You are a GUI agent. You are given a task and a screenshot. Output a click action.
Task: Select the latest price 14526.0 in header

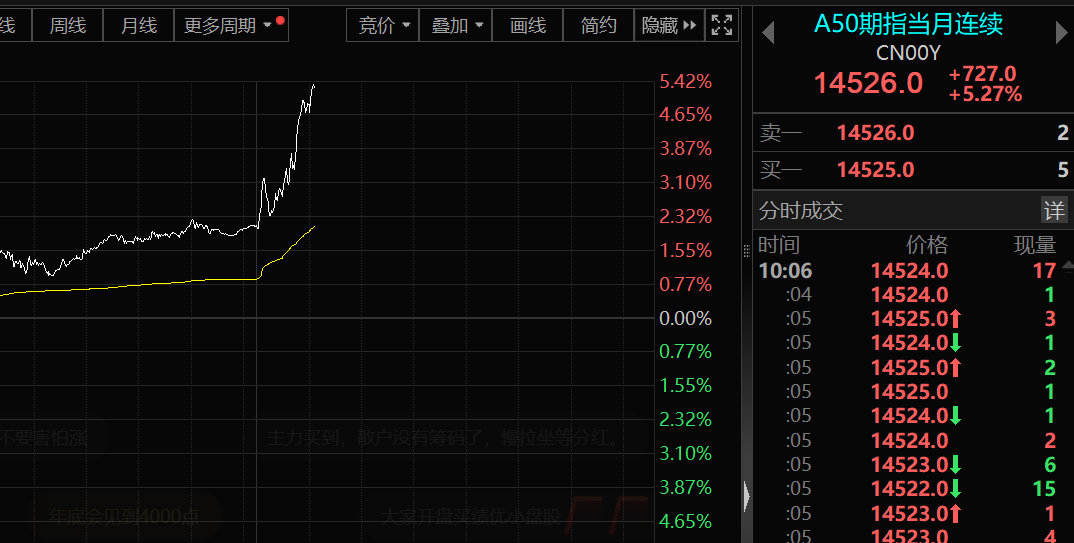pyautogui.click(x=868, y=84)
